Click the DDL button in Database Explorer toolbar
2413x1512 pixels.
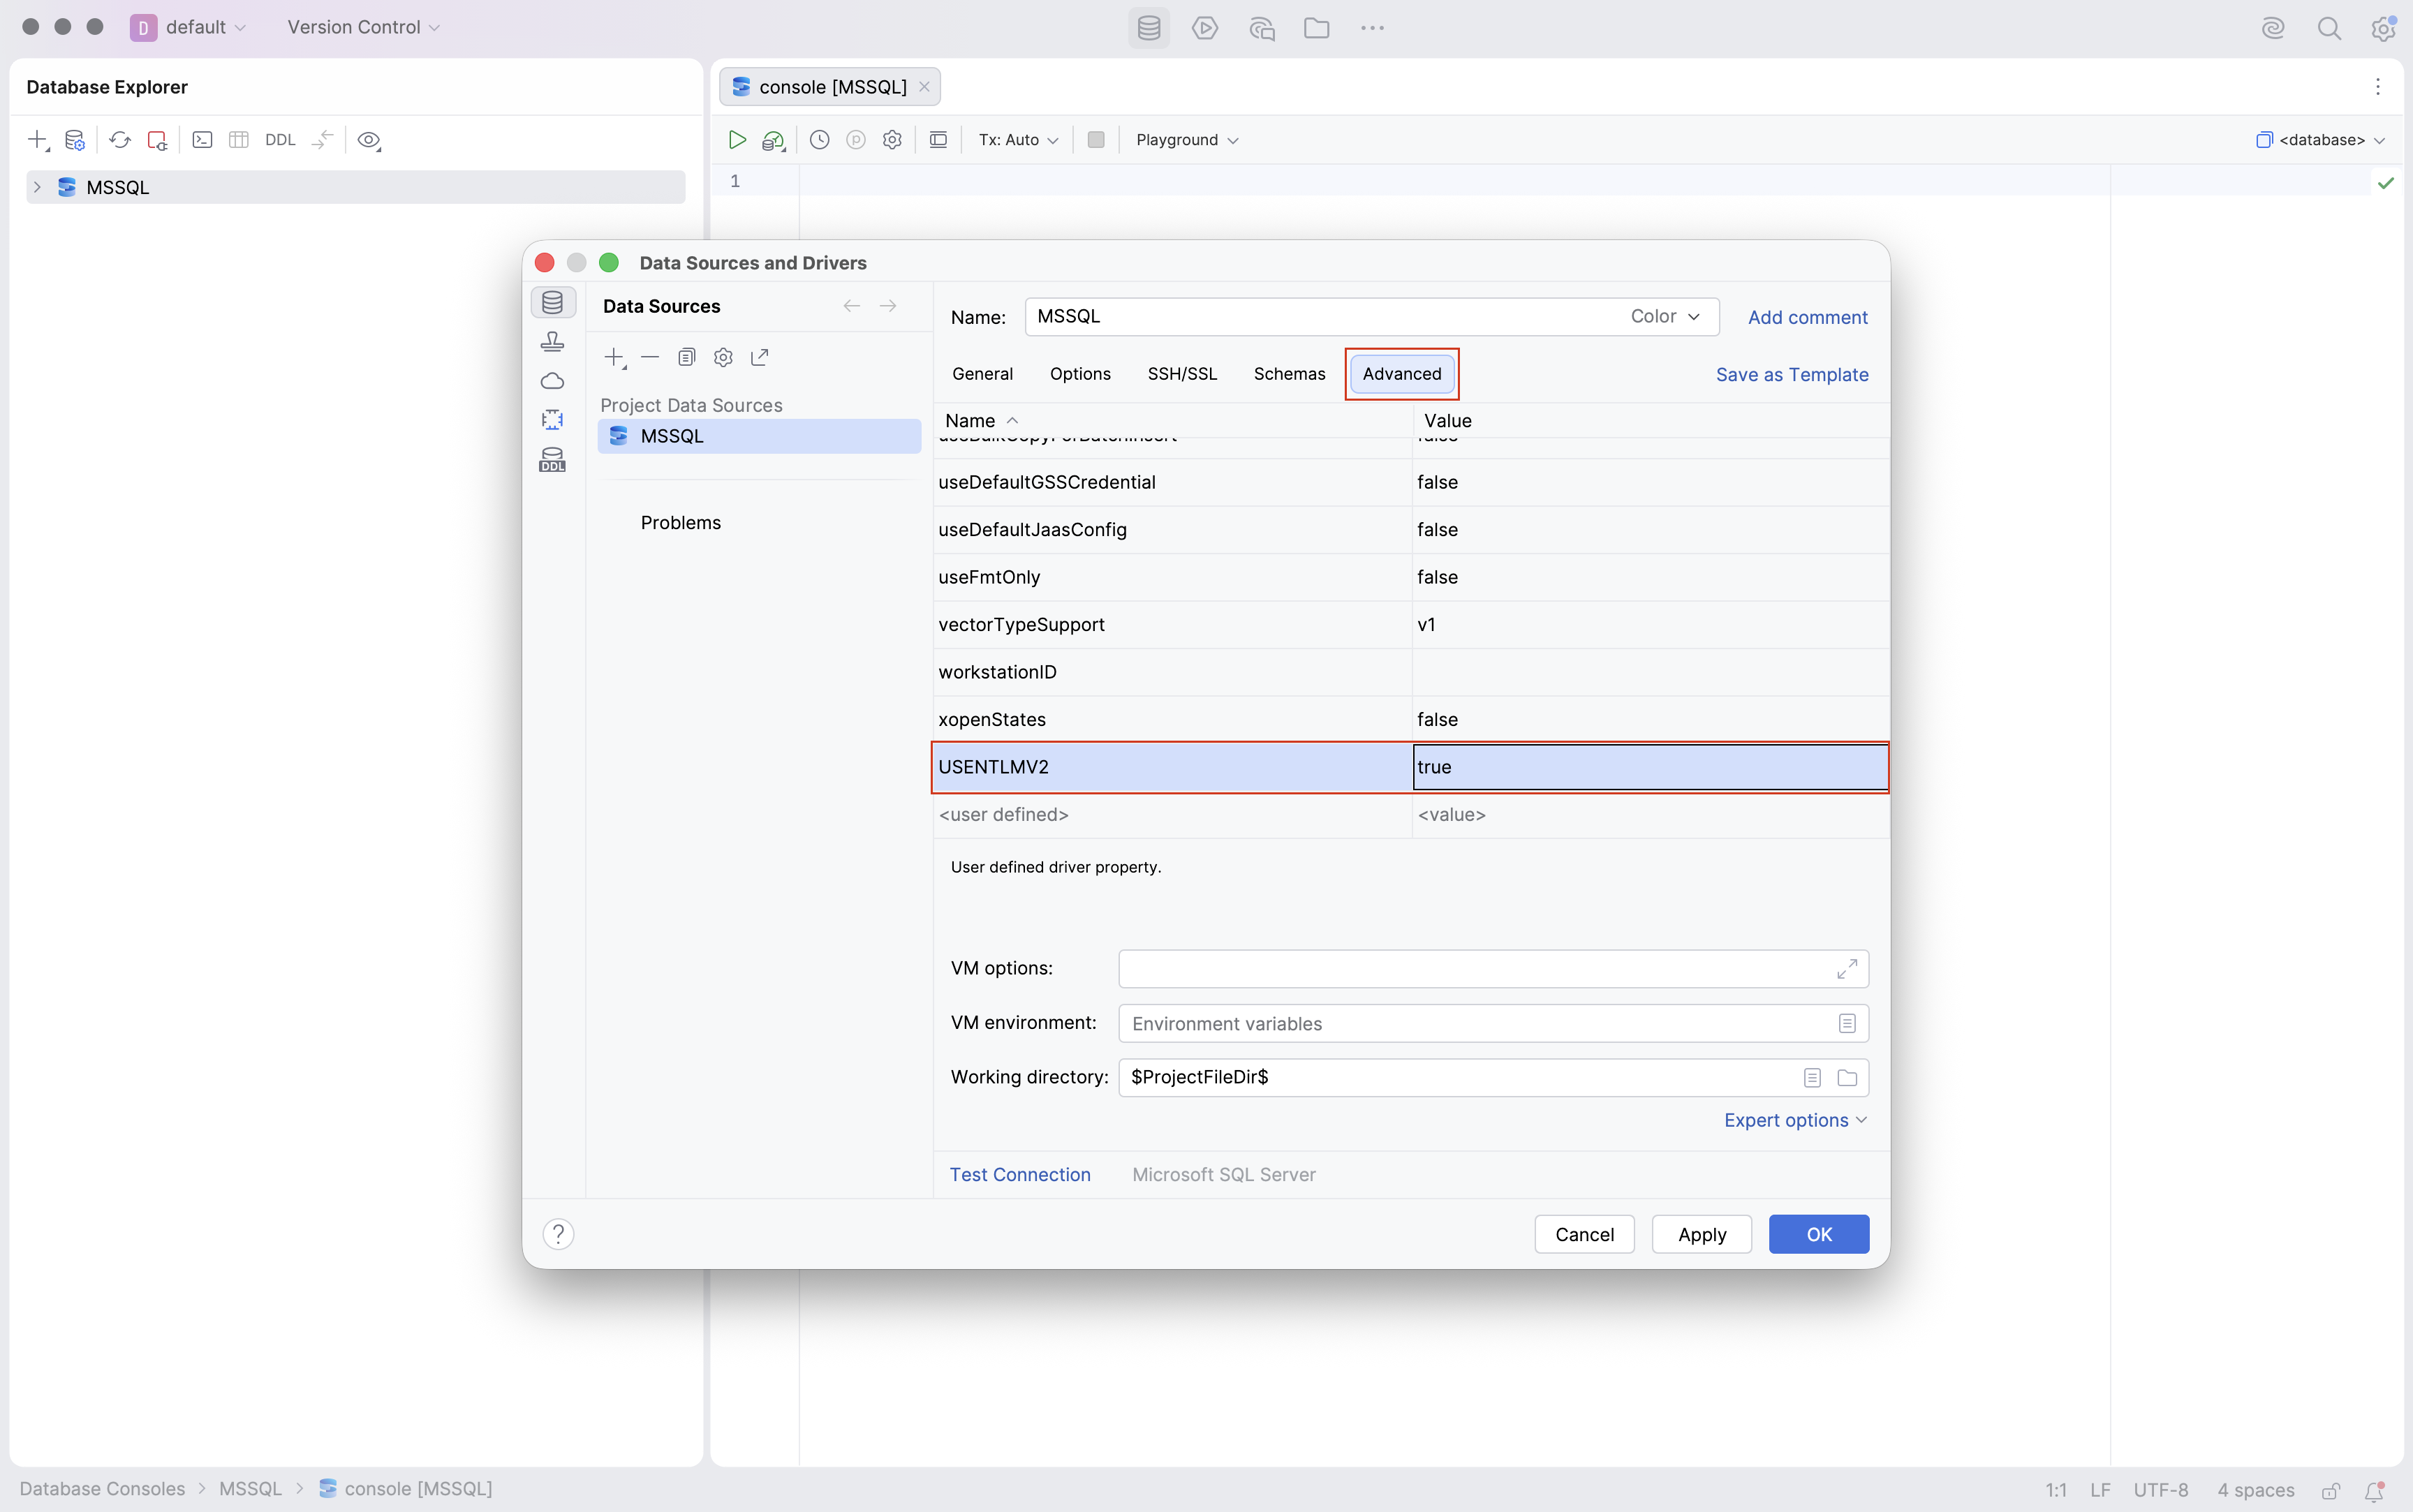(x=280, y=140)
